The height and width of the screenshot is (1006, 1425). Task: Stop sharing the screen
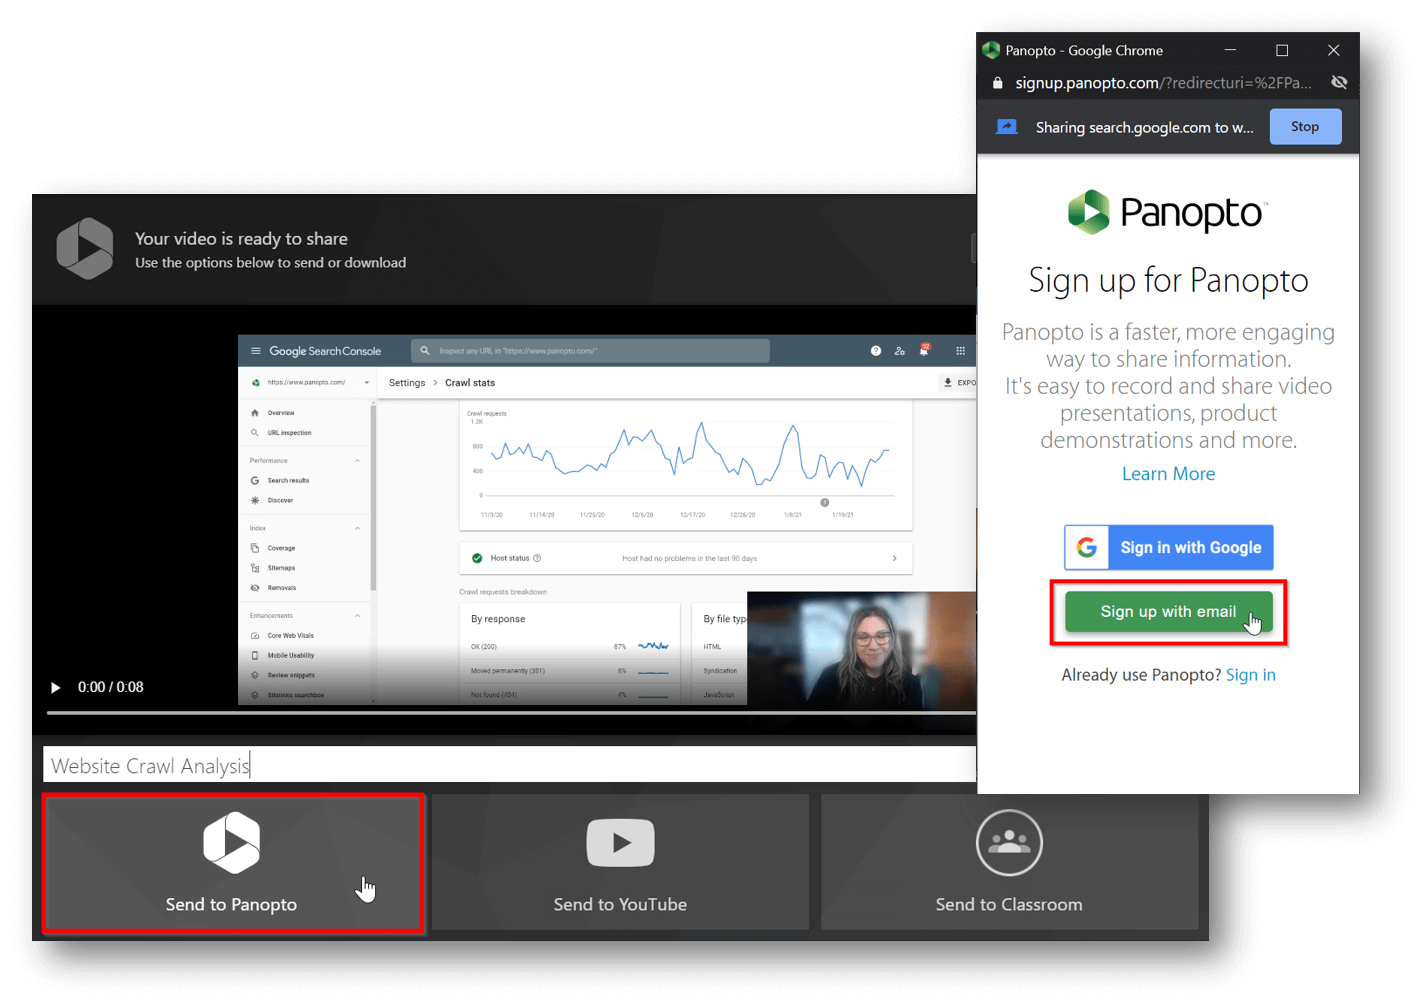(x=1304, y=127)
